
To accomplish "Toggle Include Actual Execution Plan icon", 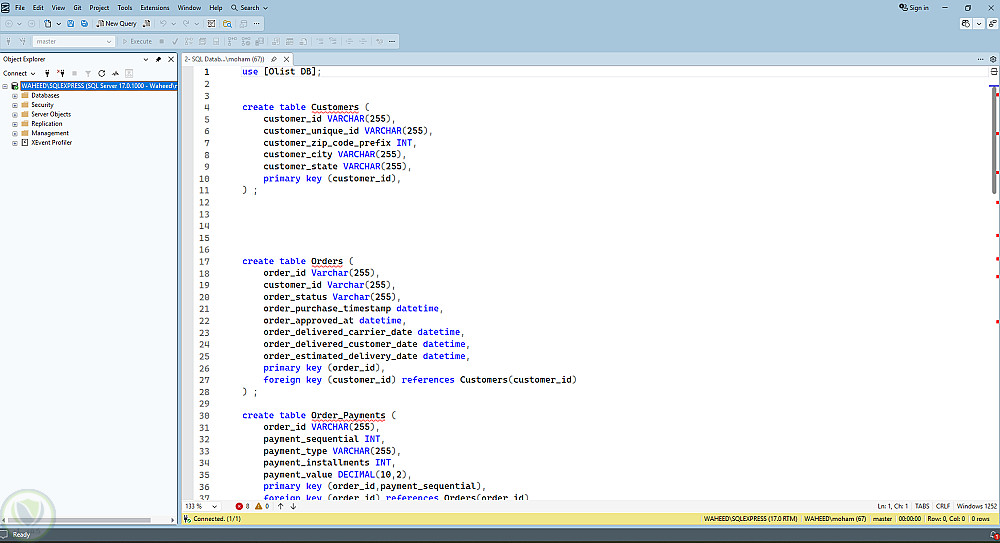I will [232, 41].
